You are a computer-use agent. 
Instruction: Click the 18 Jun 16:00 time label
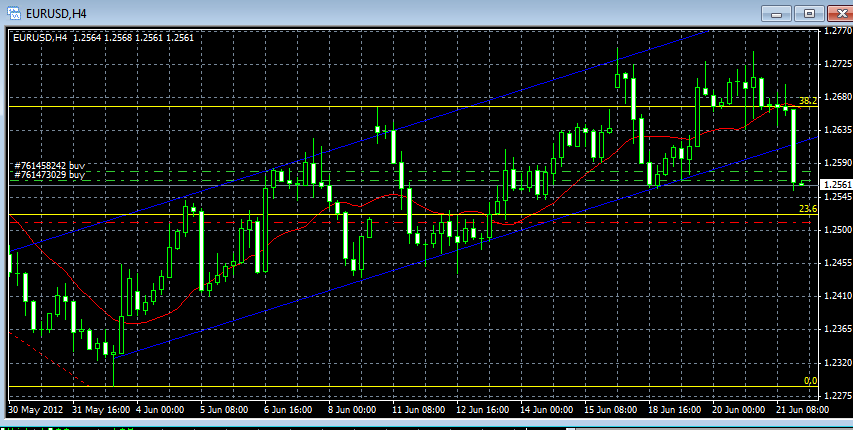coord(675,409)
